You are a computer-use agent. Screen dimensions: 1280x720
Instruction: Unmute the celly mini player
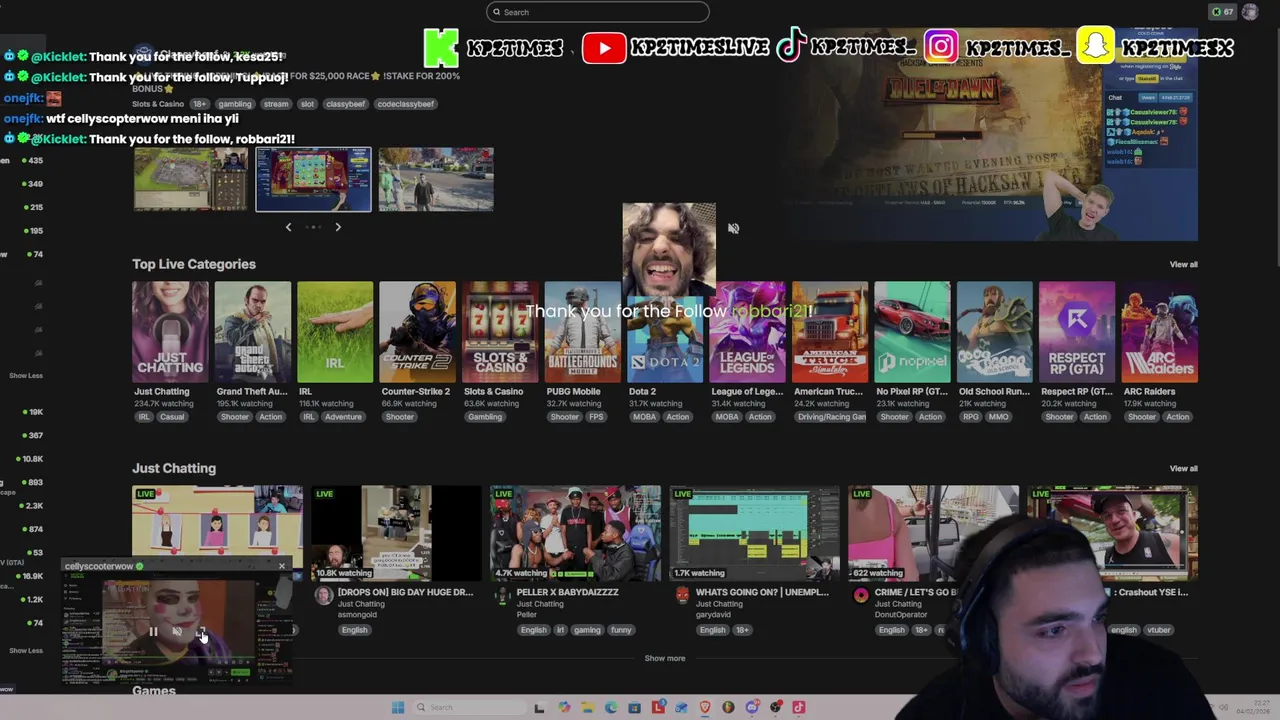tap(177, 631)
